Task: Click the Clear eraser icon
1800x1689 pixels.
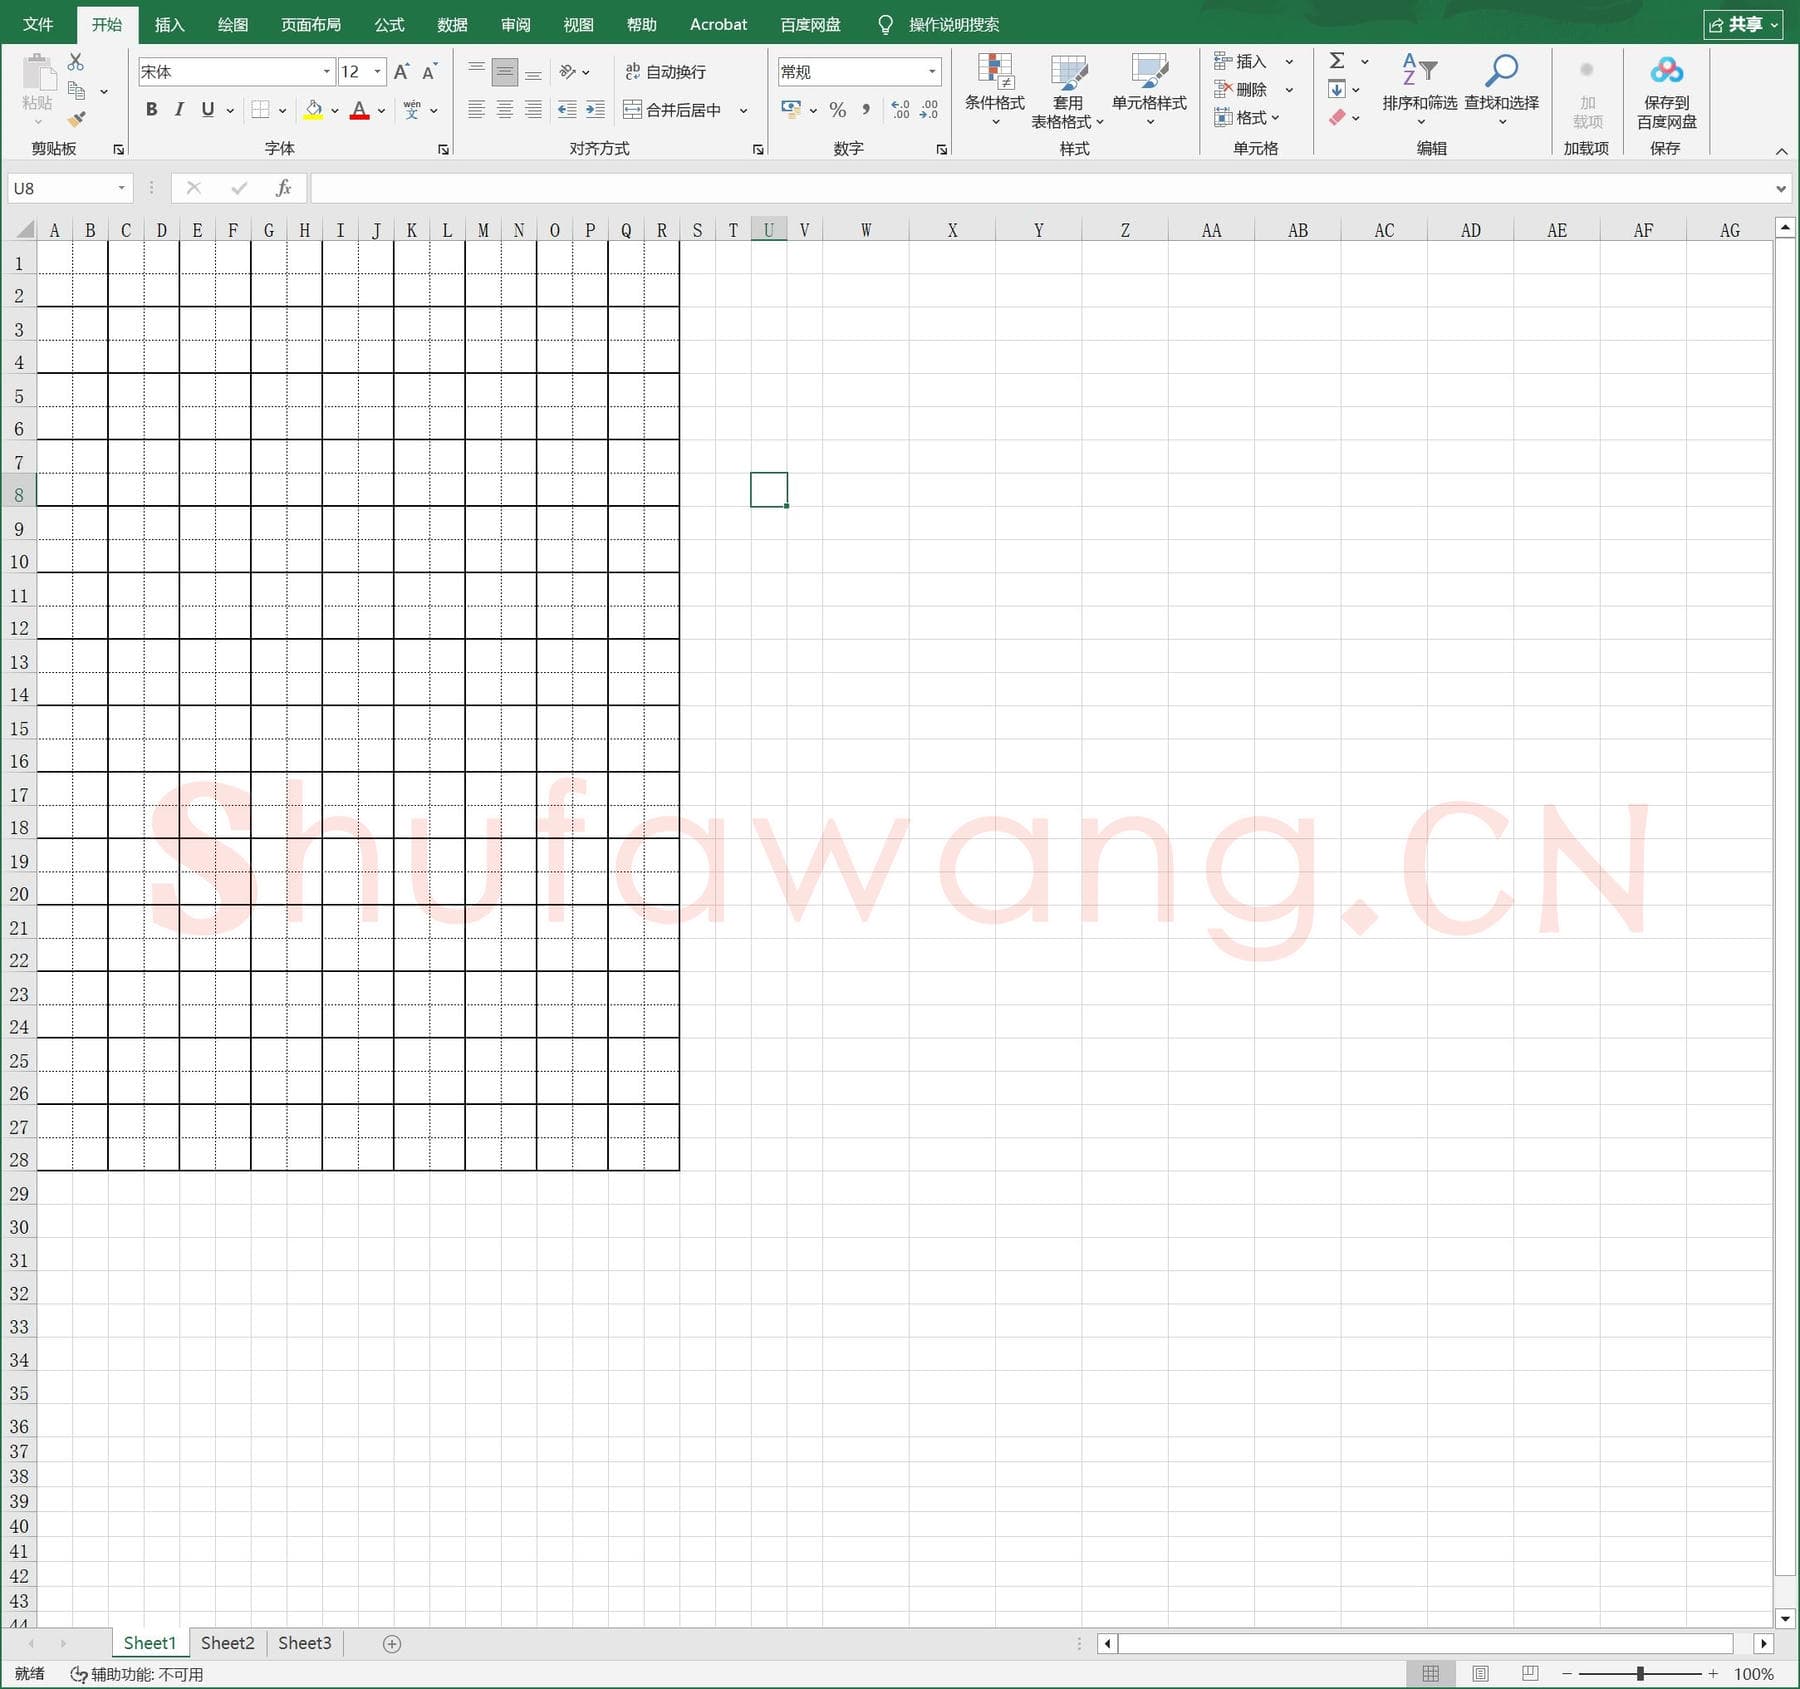Action: point(1337,118)
